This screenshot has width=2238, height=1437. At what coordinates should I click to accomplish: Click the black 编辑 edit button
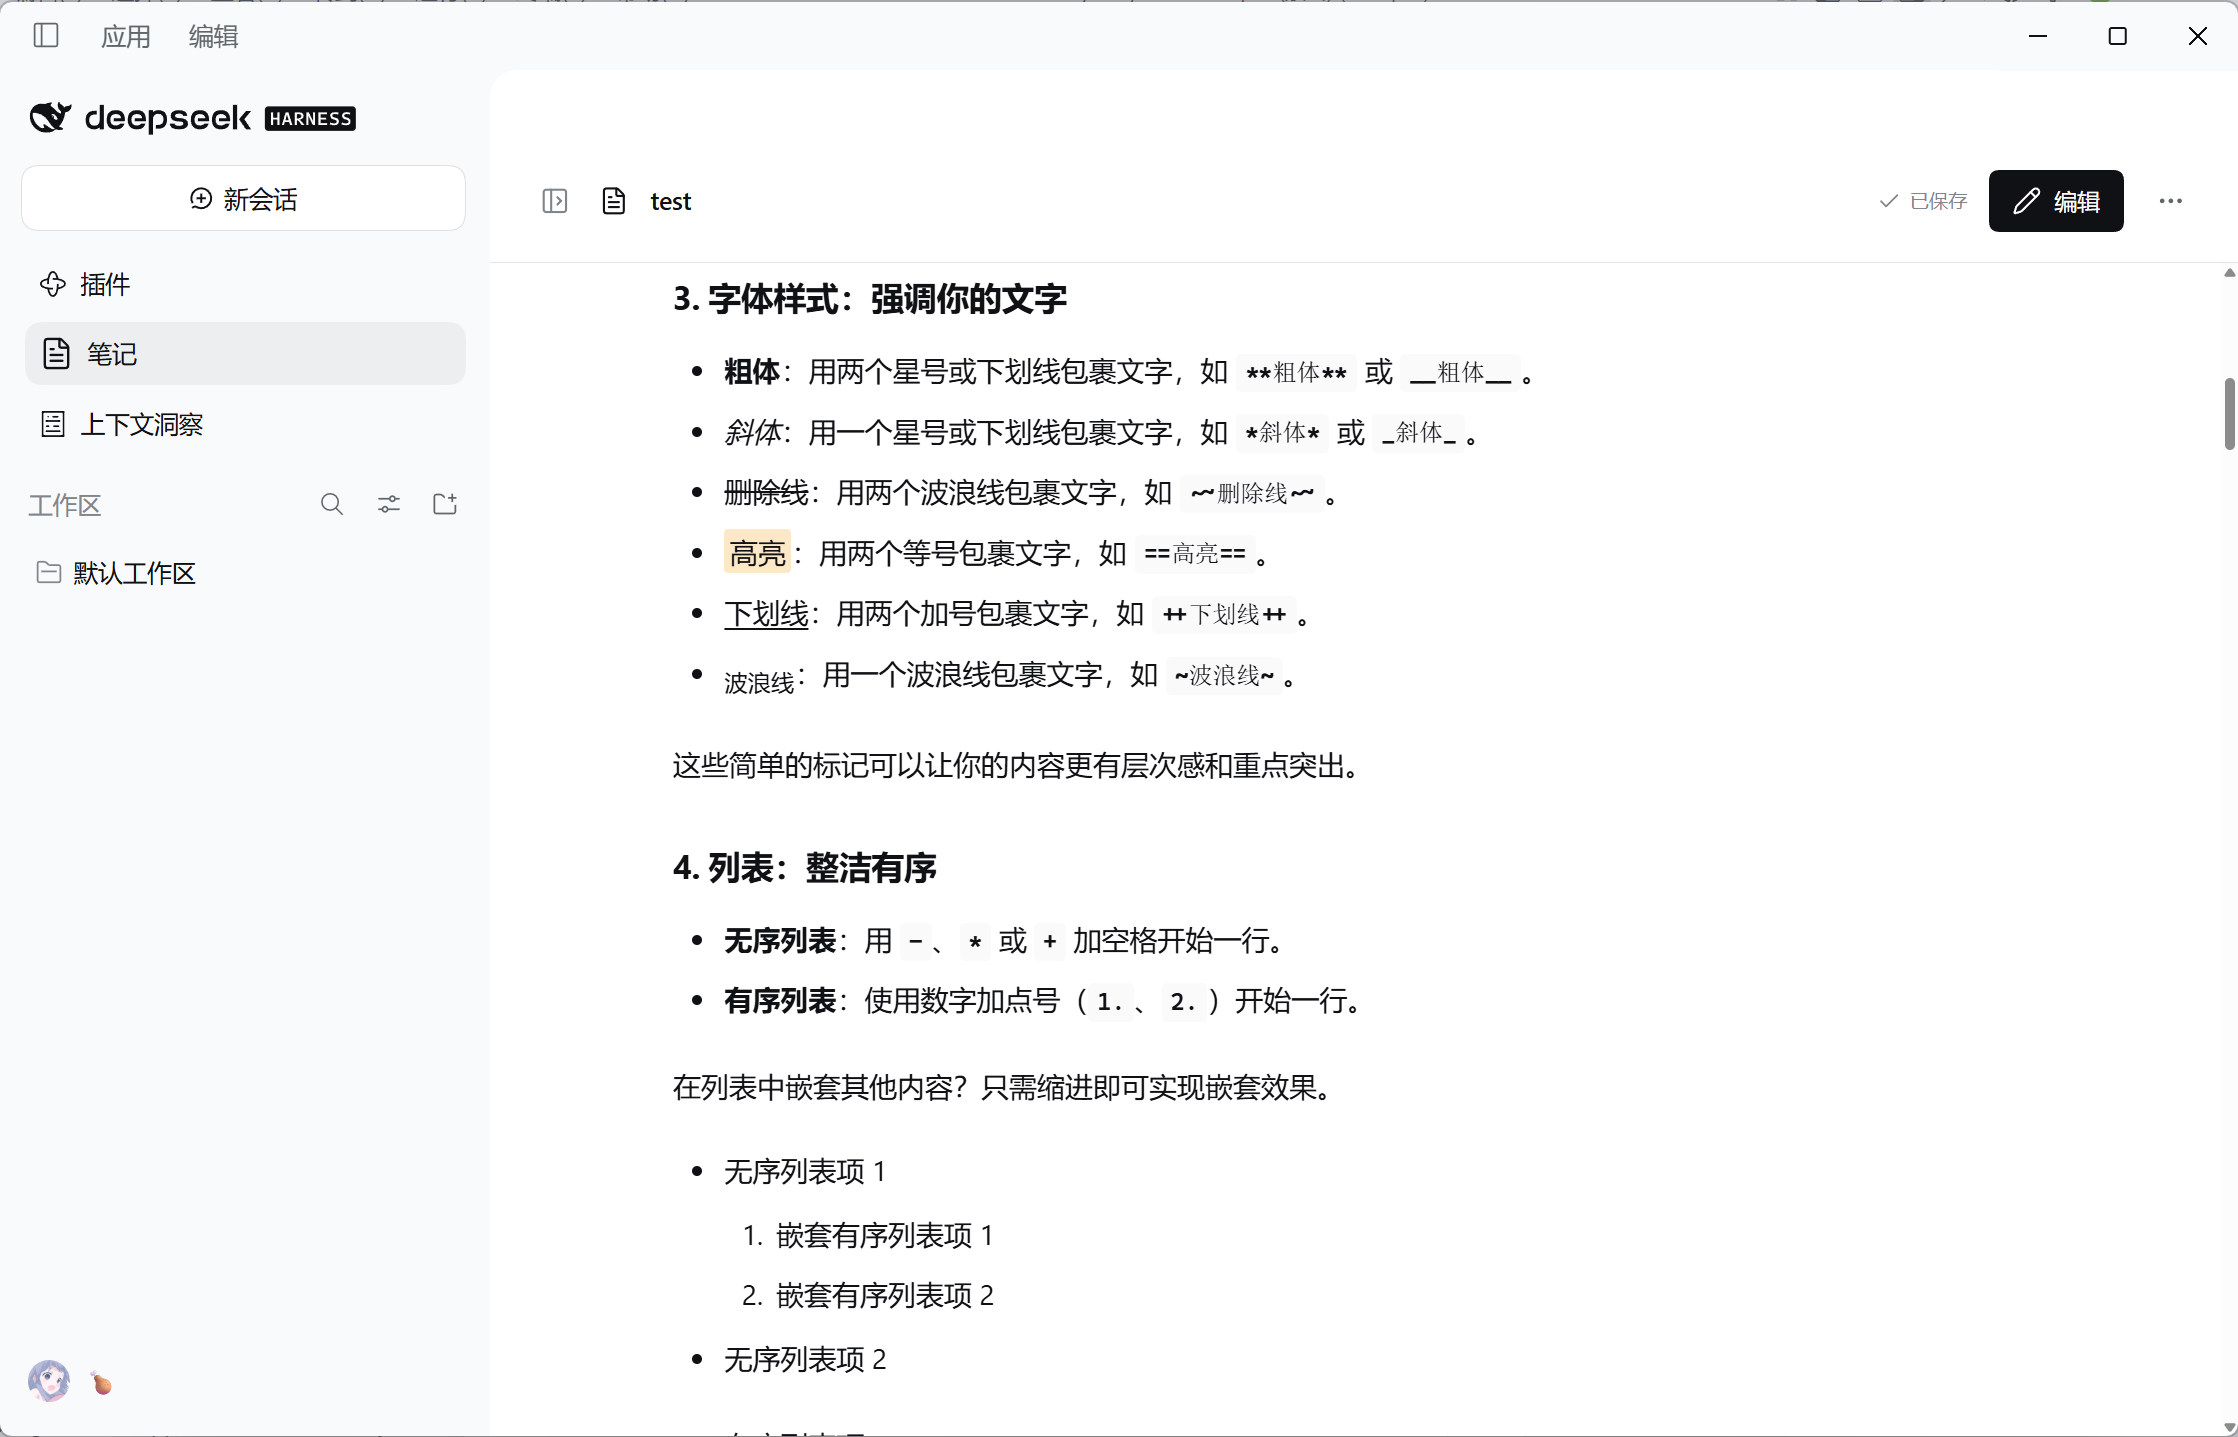click(2056, 201)
